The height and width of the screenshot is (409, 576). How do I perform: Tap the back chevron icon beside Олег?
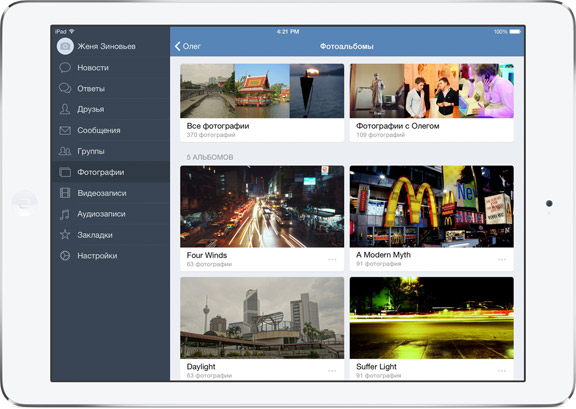(177, 46)
